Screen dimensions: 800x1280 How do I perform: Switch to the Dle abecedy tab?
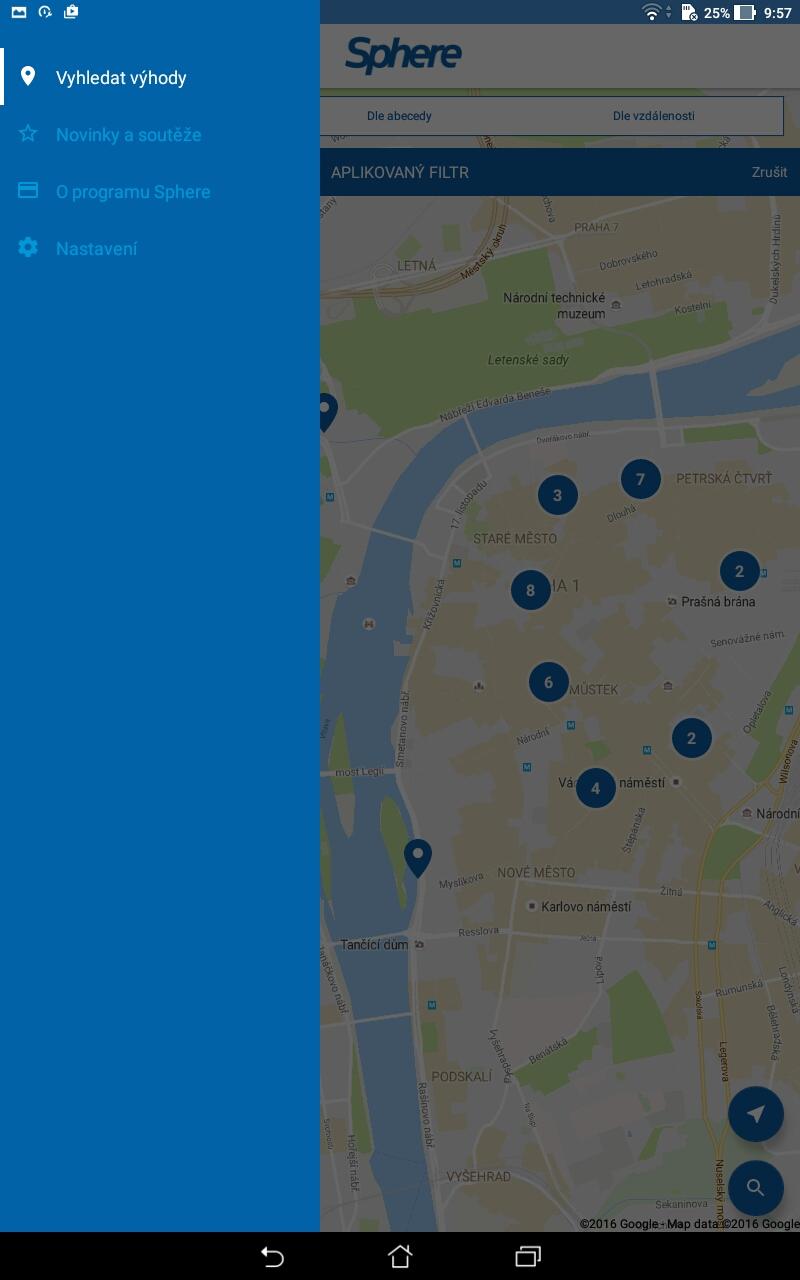click(399, 116)
